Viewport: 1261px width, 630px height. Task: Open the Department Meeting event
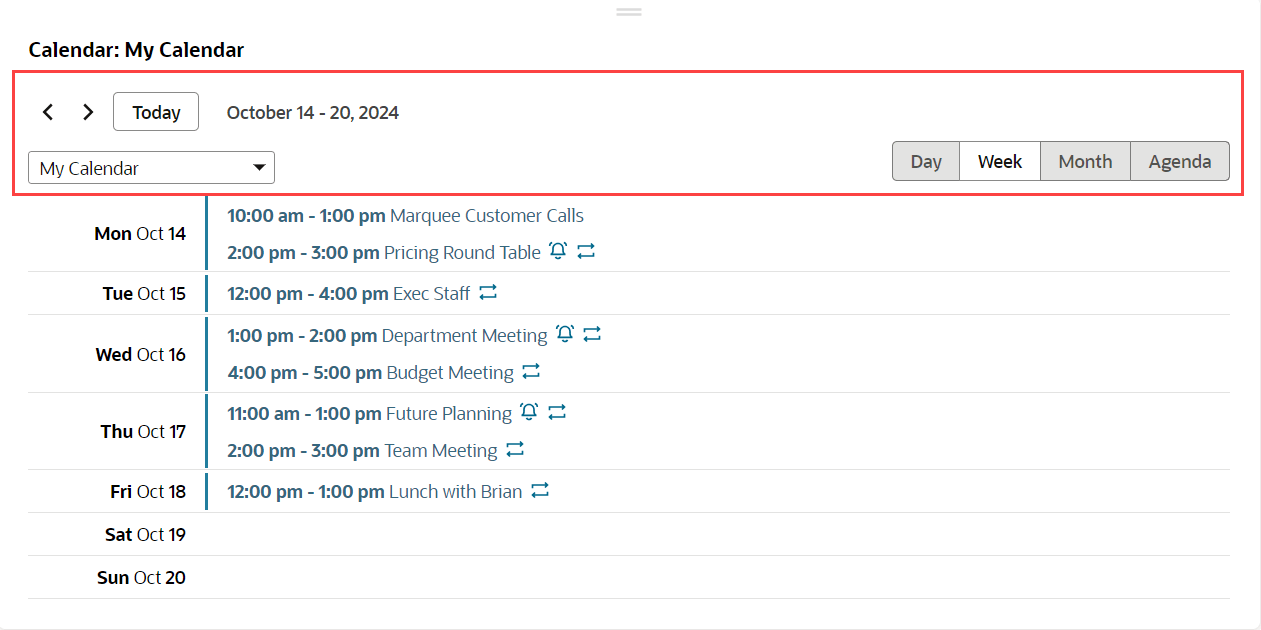(x=387, y=335)
